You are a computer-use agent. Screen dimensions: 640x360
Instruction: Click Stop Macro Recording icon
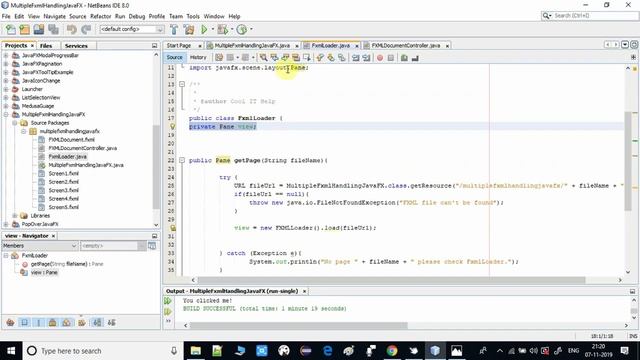pos(391,58)
